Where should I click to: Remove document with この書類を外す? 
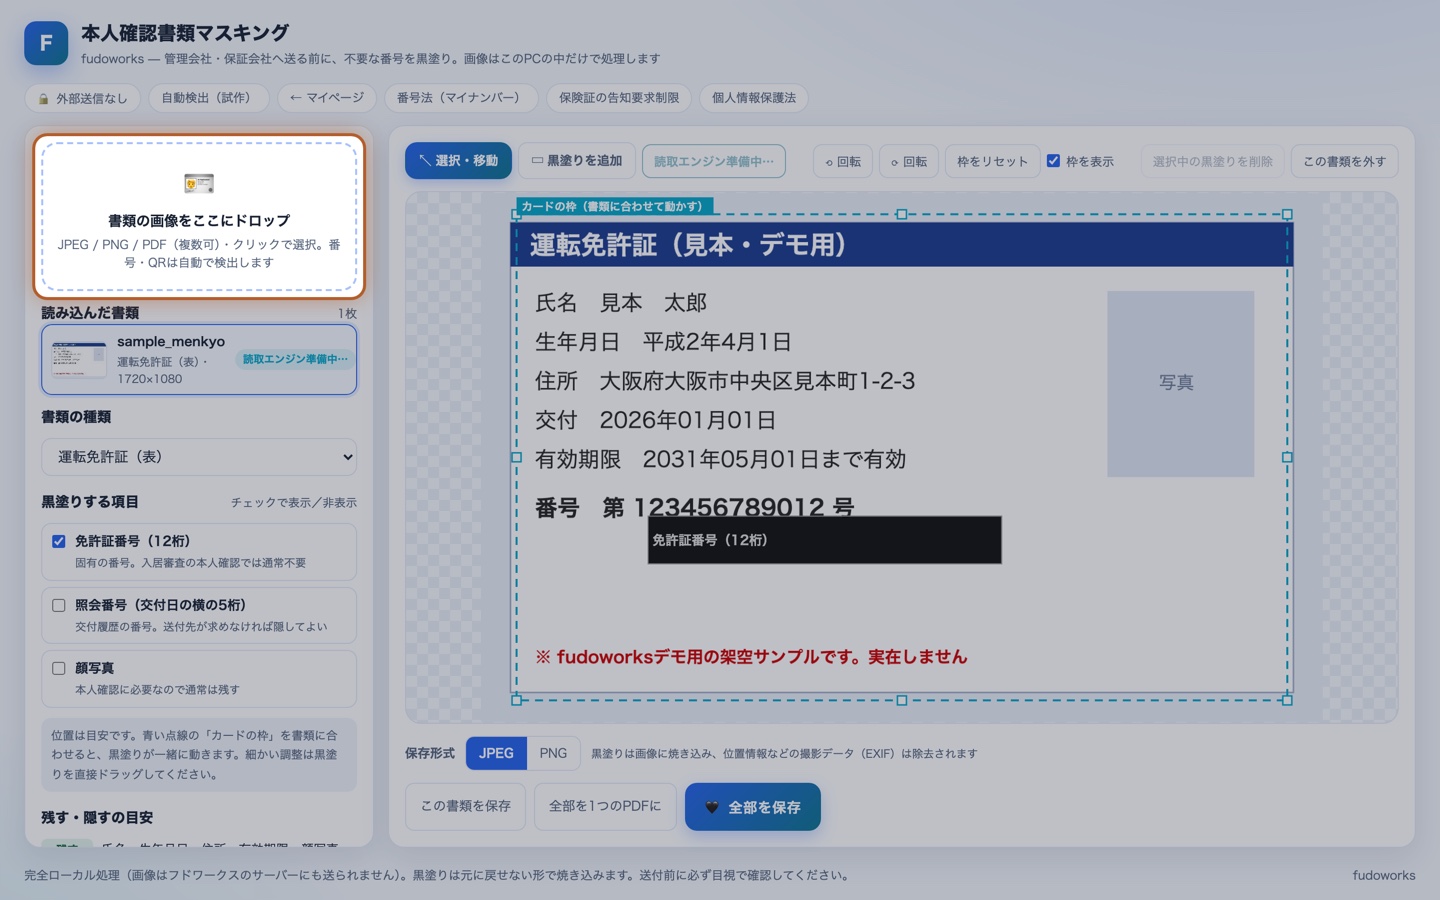[x=1344, y=162]
